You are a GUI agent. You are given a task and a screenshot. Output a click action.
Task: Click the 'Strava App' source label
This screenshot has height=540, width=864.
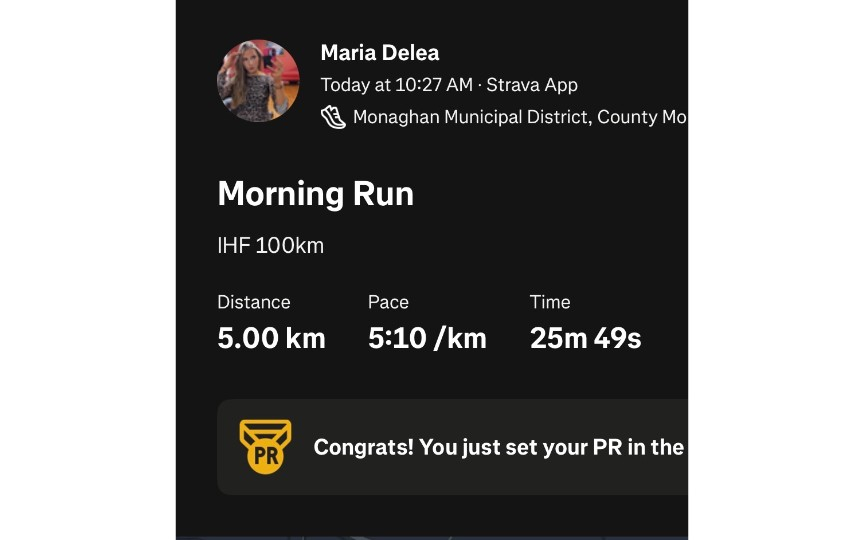pos(532,85)
